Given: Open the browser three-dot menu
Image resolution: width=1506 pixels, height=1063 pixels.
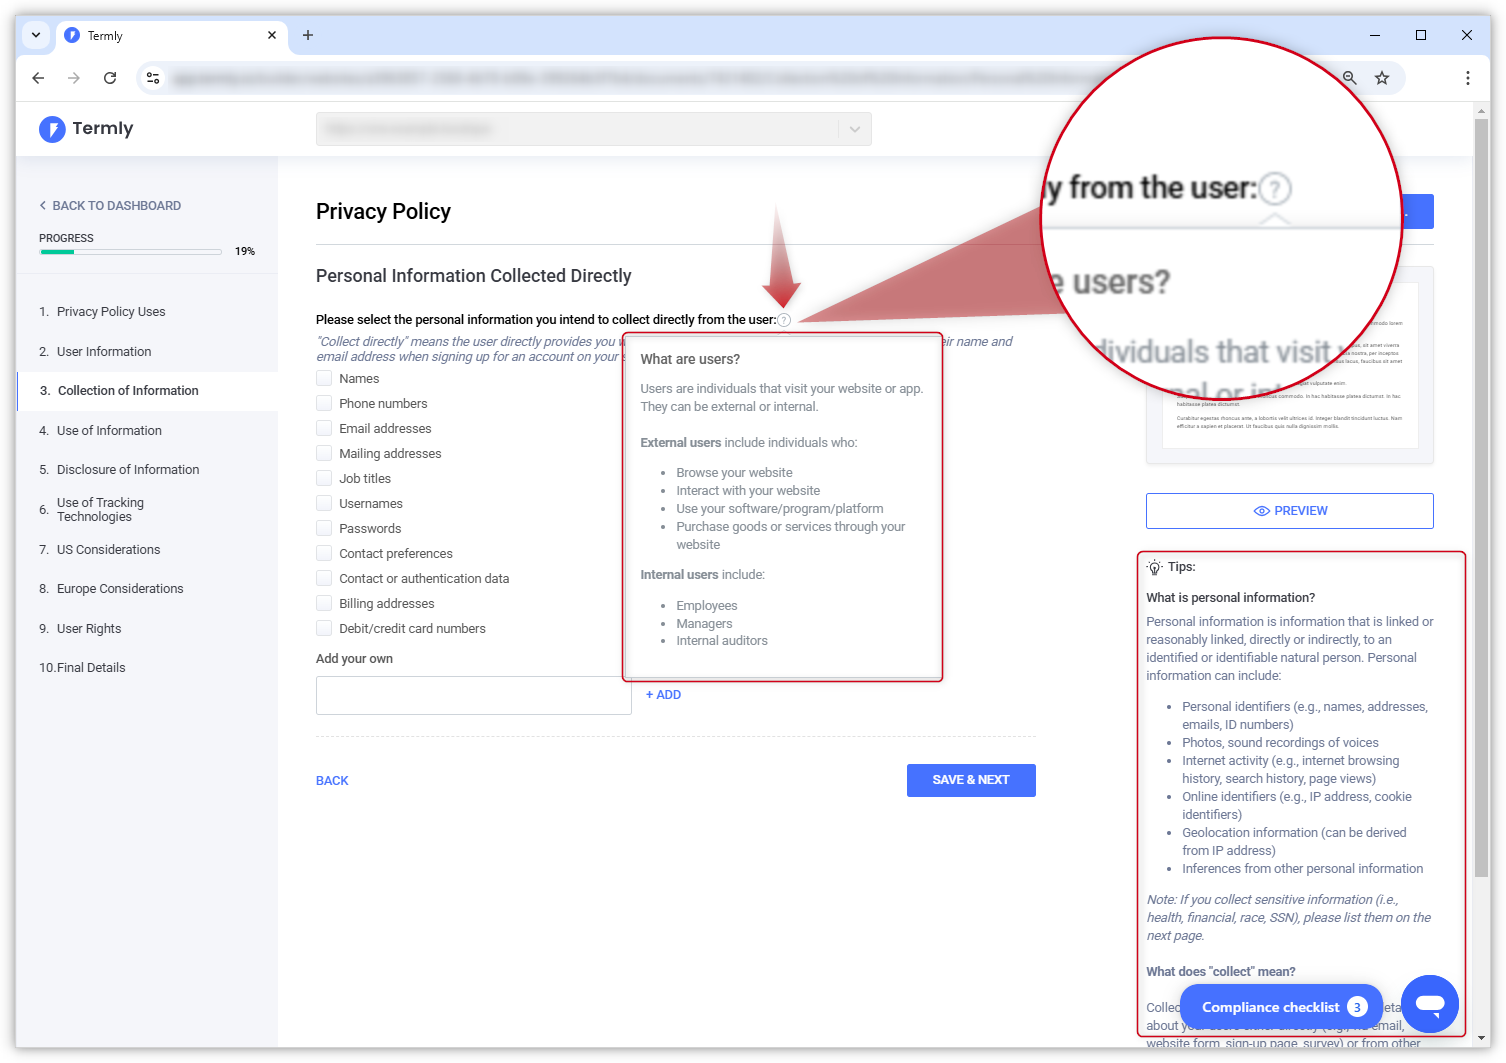Looking at the screenshot, I should 1467,77.
